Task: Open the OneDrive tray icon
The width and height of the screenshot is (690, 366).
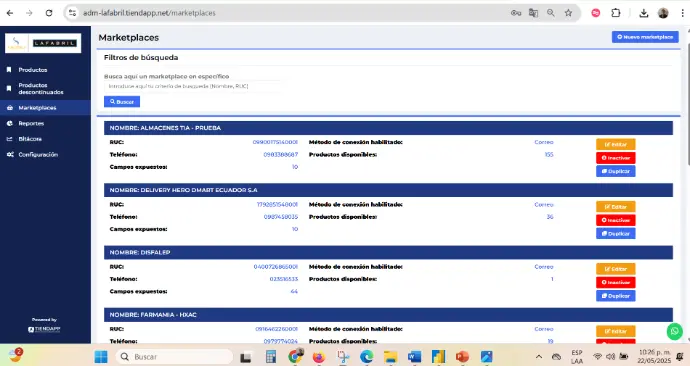Action: click(556, 357)
